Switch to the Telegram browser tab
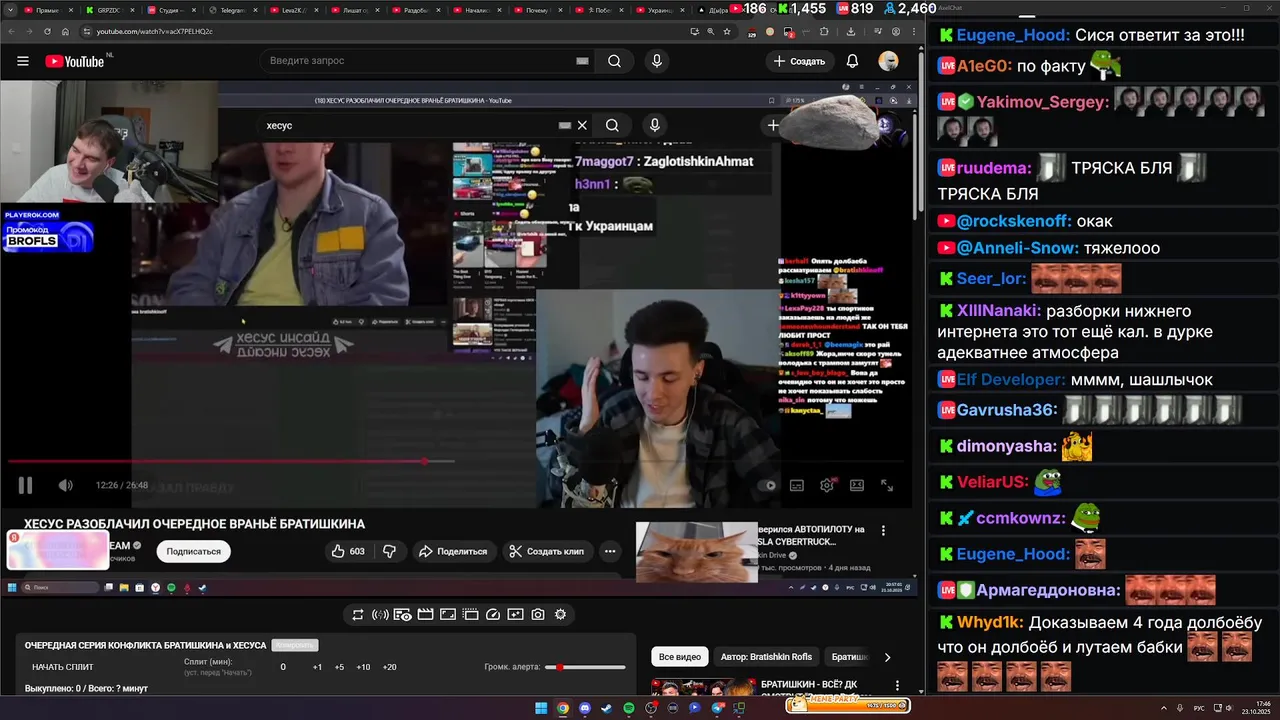The image size is (1280, 720). (x=233, y=10)
